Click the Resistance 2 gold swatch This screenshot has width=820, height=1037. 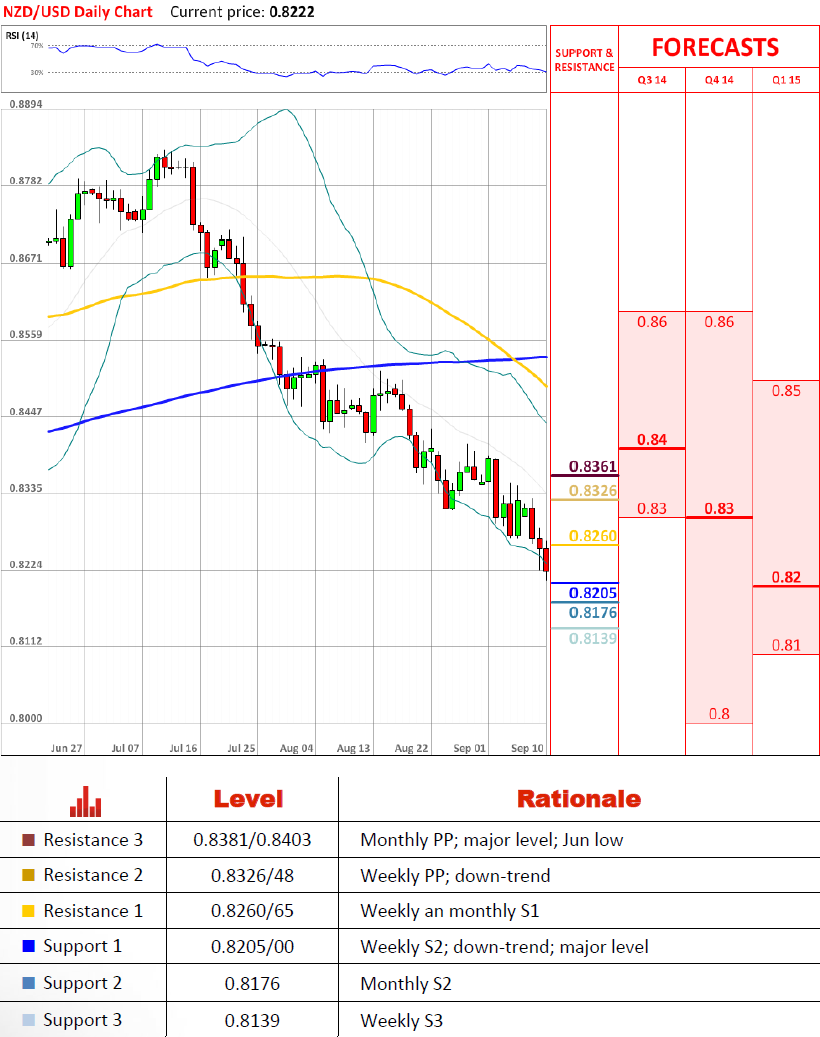pyautogui.click(x=28, y=875)
